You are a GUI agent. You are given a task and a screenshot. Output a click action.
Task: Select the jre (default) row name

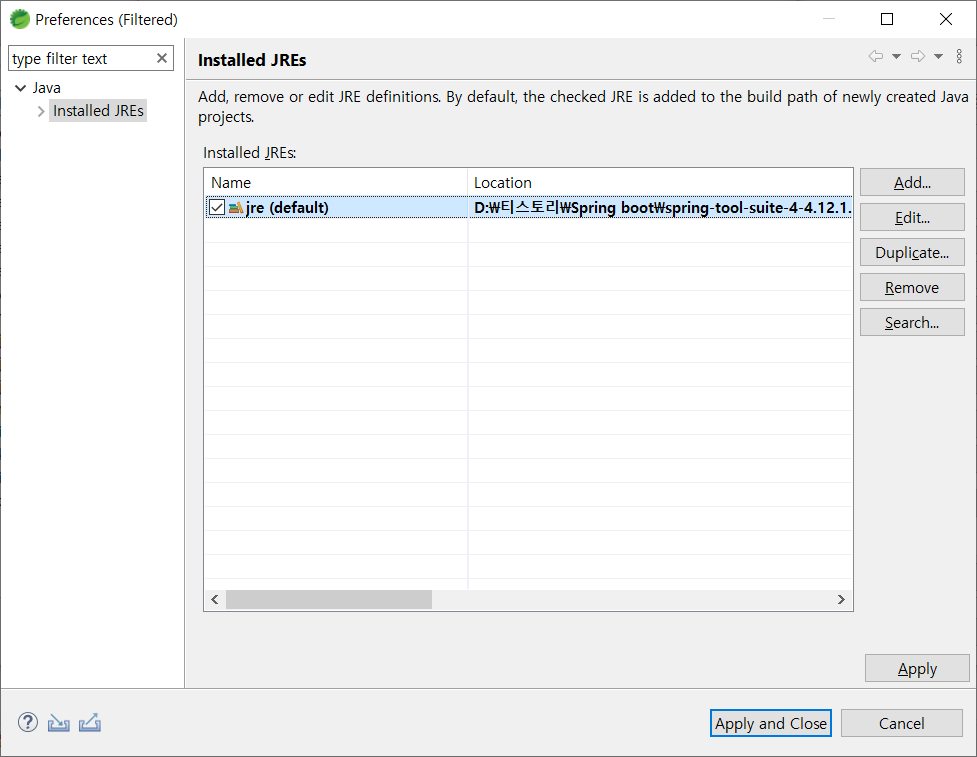tap(287, 207)
